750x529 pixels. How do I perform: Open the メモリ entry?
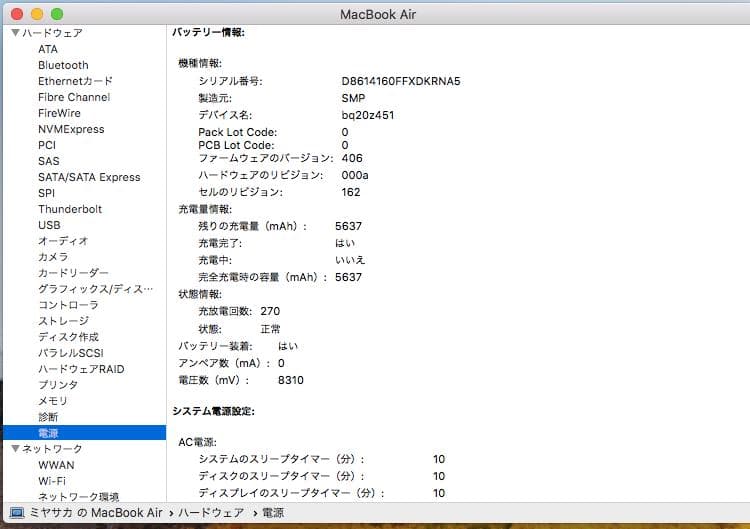click(x=53, y=401)
